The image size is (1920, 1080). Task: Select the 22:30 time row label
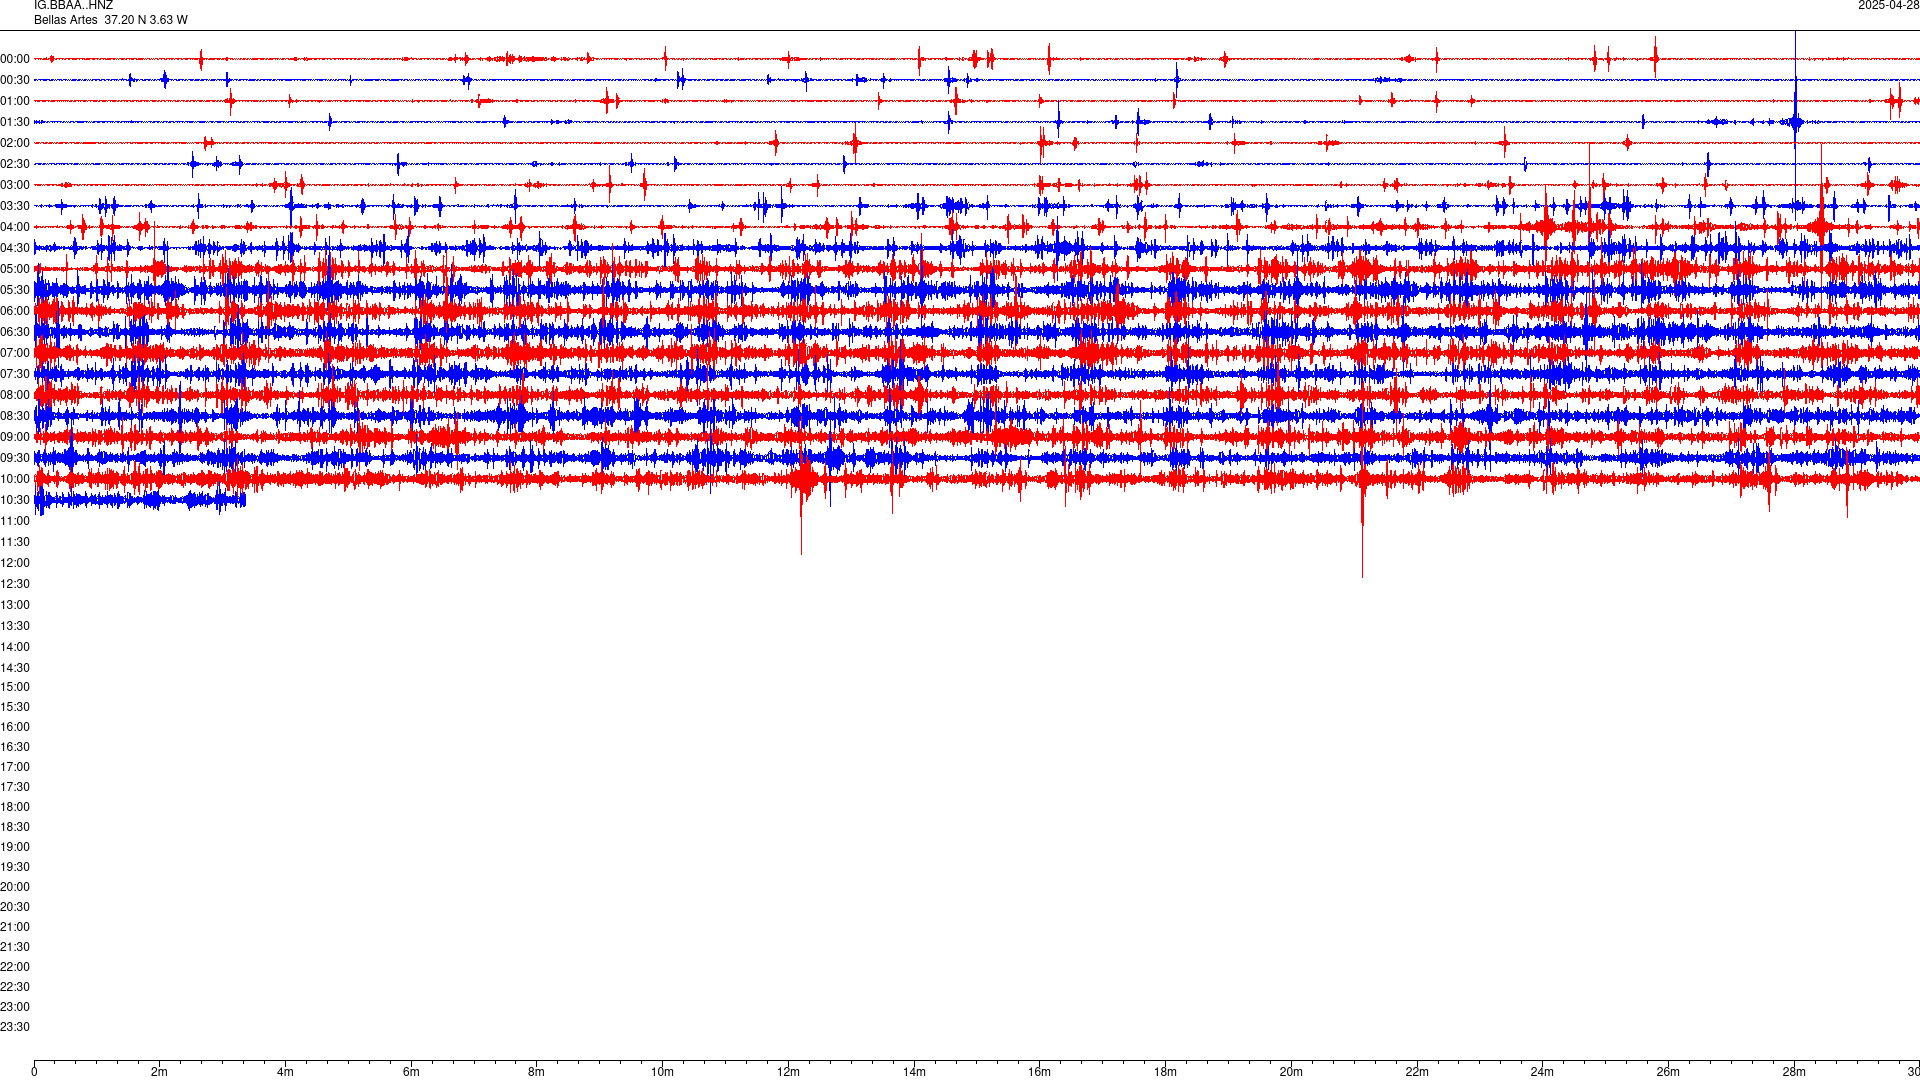[x=15, y=987]
